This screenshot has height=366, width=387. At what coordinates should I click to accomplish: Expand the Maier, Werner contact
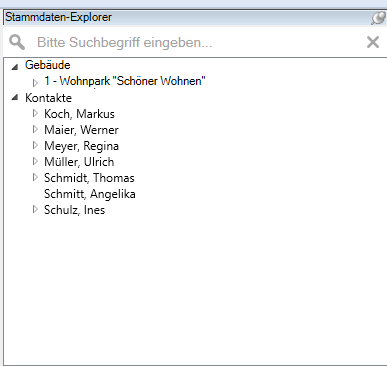[35, 129]
